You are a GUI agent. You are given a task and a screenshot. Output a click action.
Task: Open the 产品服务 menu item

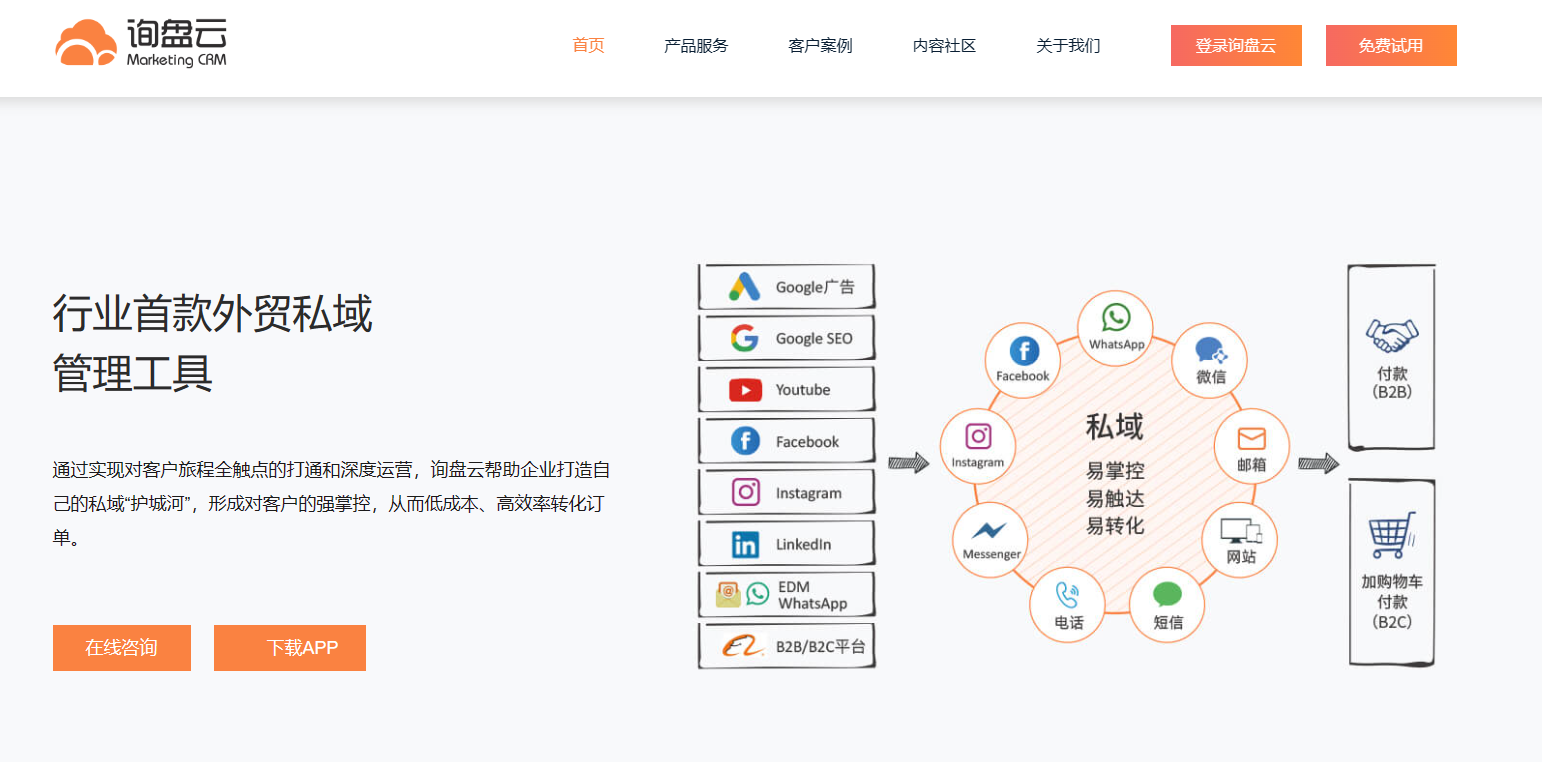pyautogui.click(x=696, y=45)
